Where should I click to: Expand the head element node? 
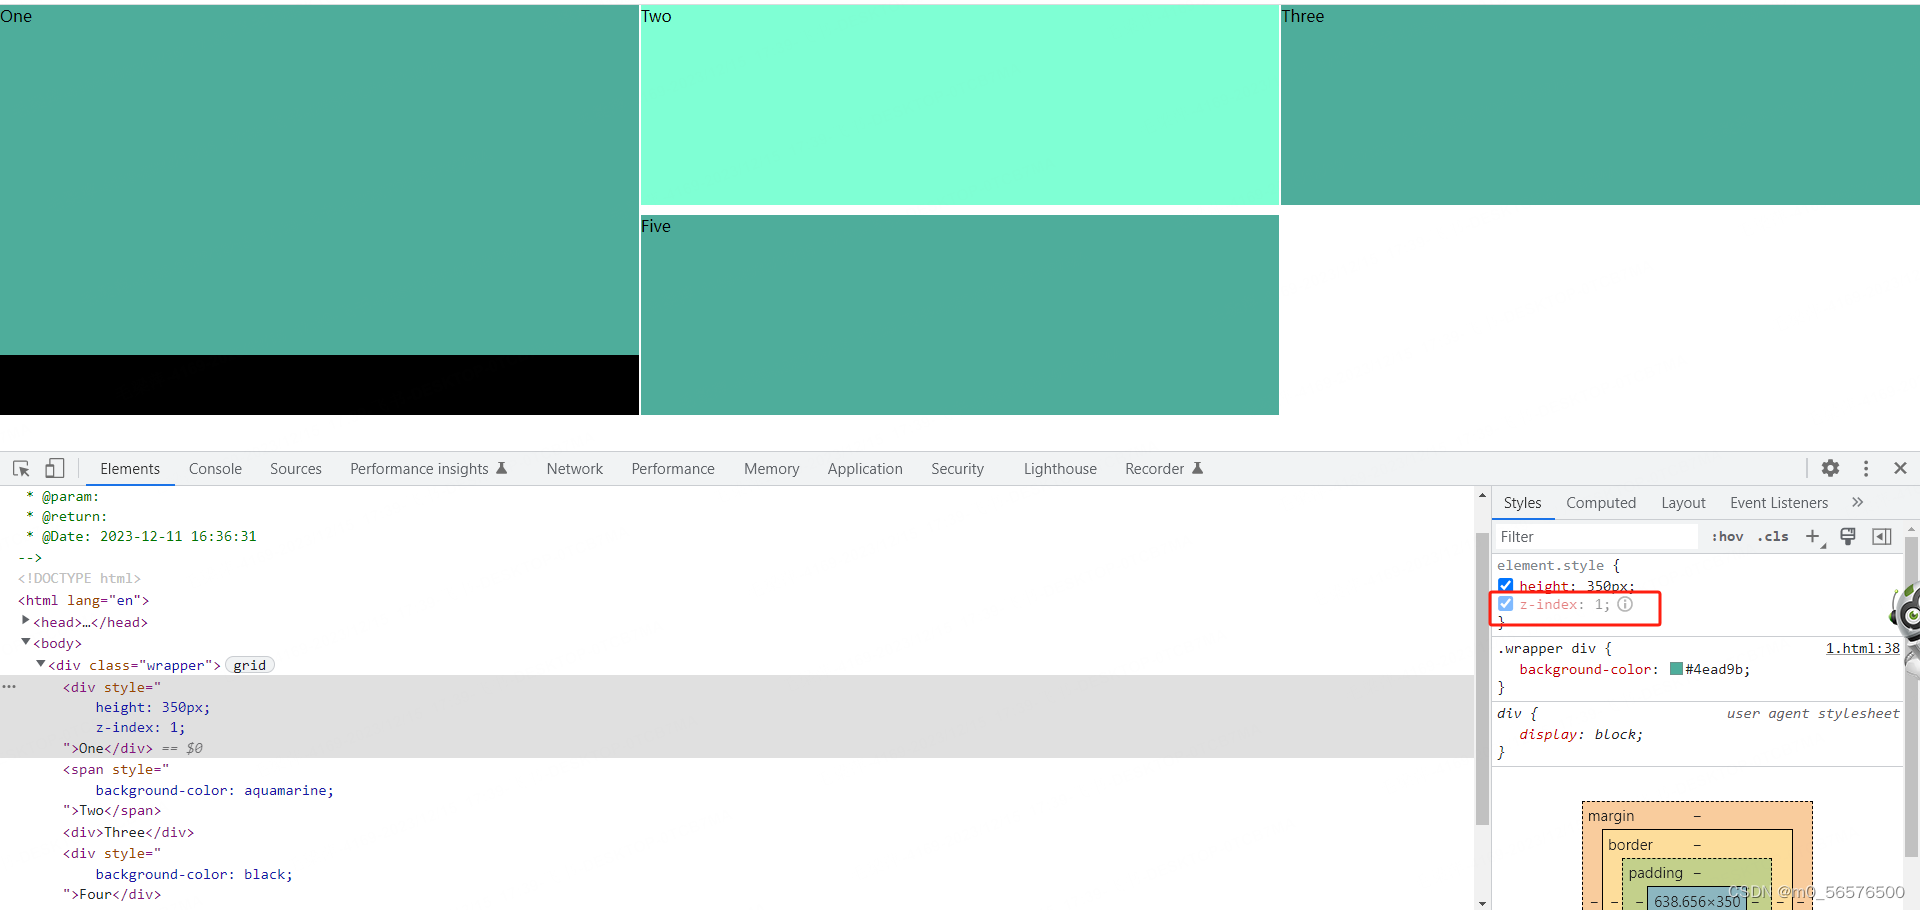point(25,621)
